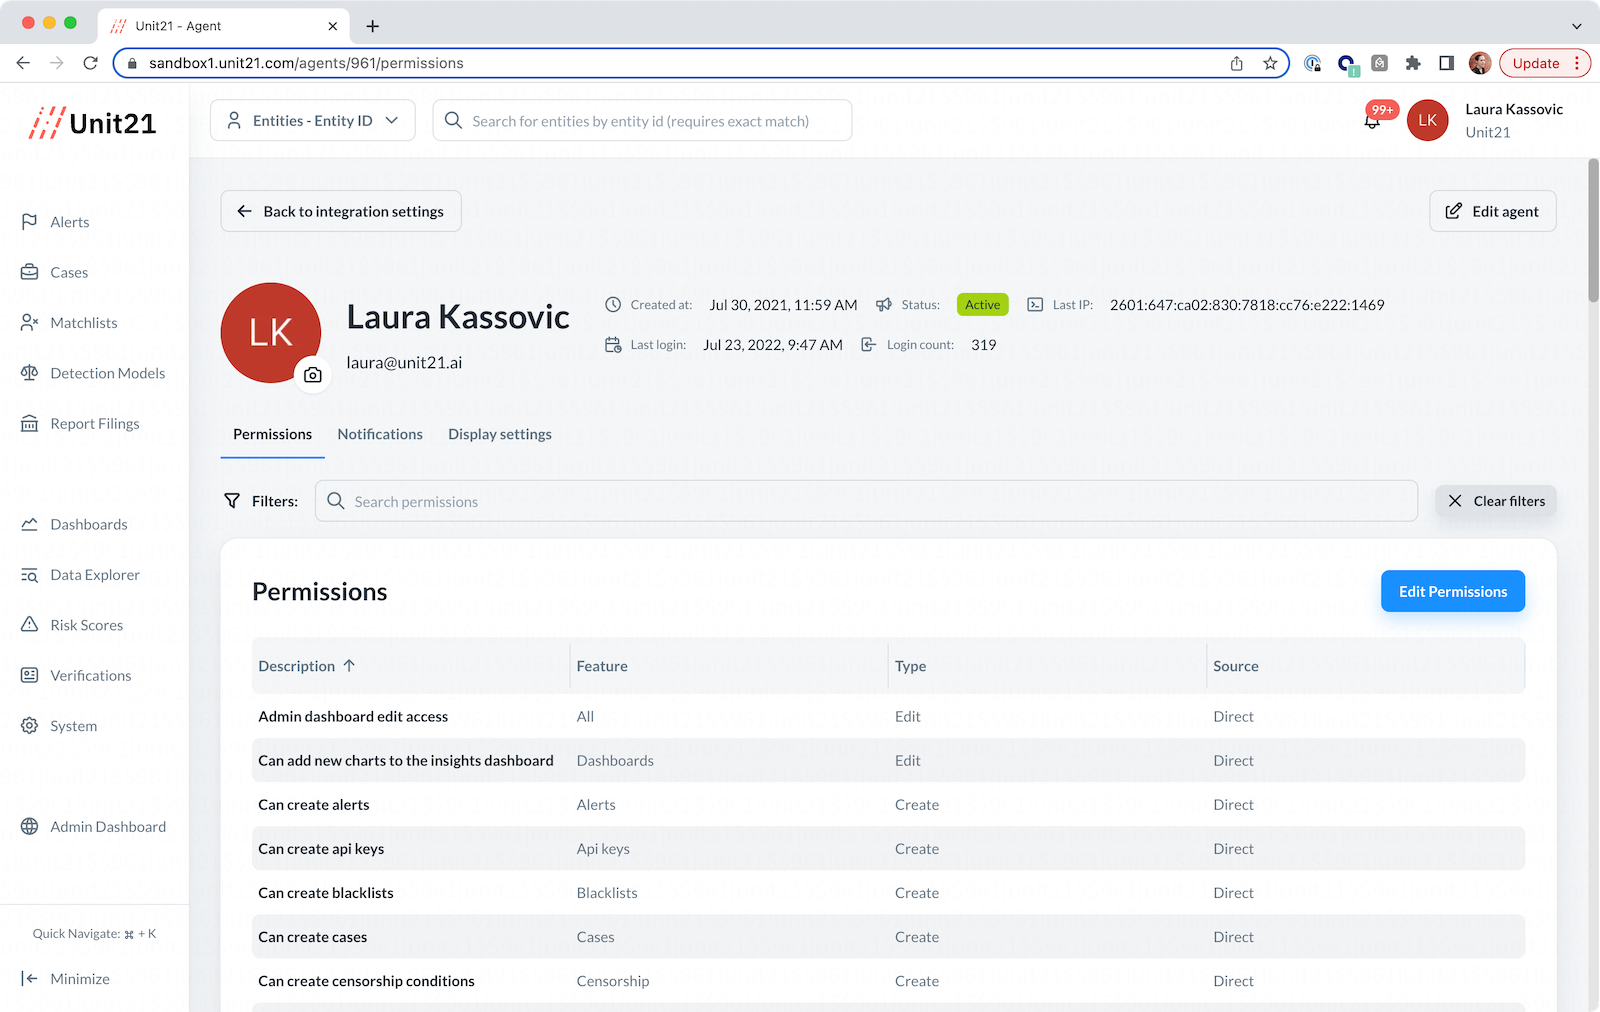Select the Can create censorship conditions row
This screenshot has width=1600, height=1012.
888,980
